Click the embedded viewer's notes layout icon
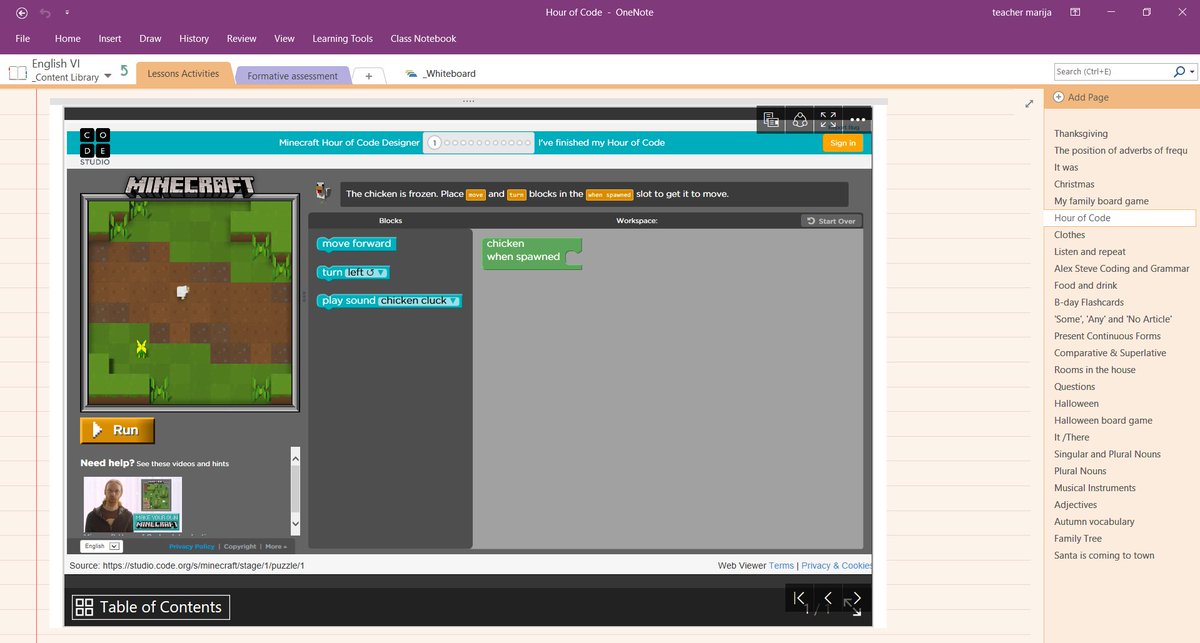This screenshot has height=643, width=1200. pos(771,120)
